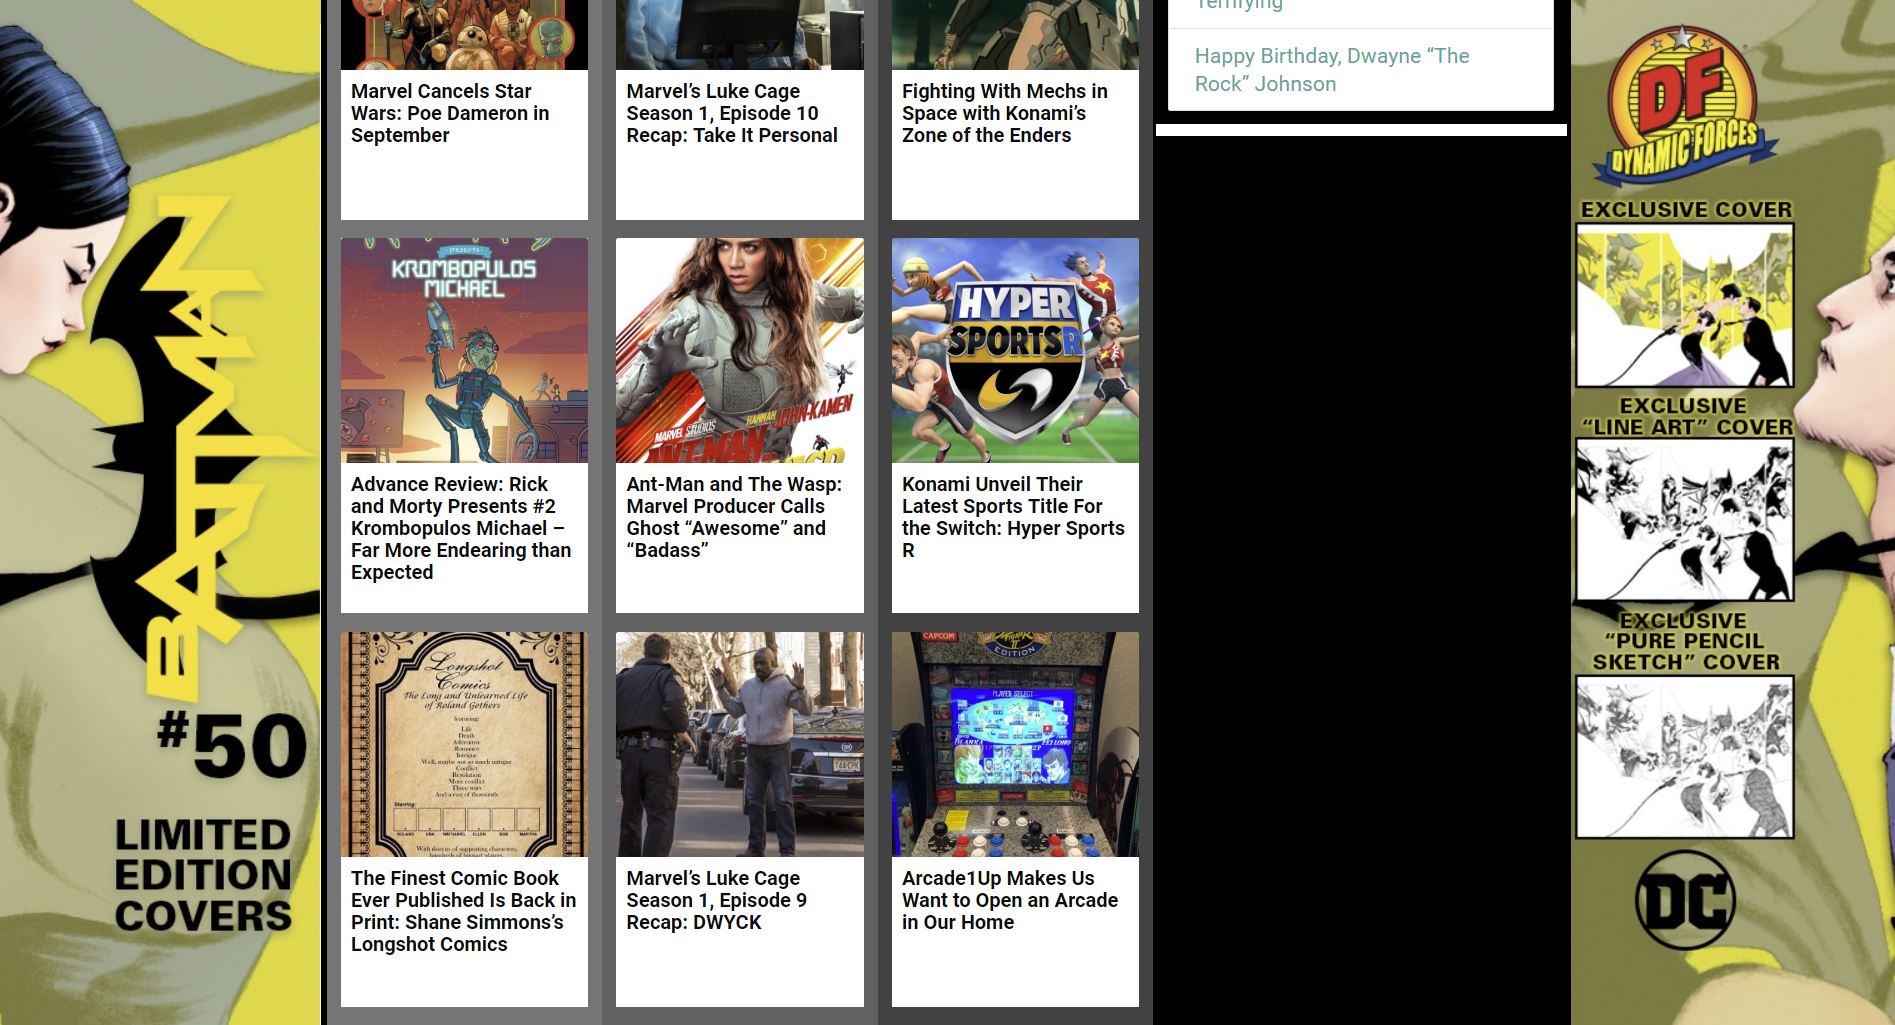The height and width of the screenshot is (1025, 1895).
Task: Read Advance Review: Rick and Morty headline
Action: click(460, 528)
